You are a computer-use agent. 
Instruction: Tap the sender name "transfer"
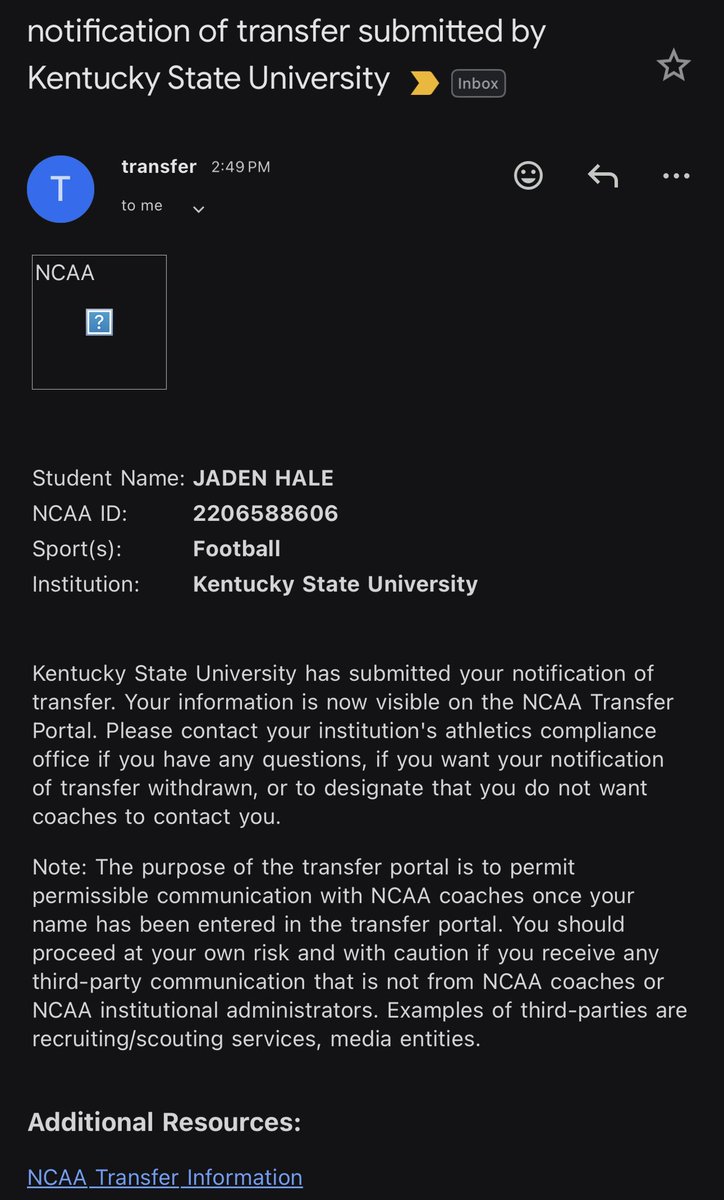[159, 166]
